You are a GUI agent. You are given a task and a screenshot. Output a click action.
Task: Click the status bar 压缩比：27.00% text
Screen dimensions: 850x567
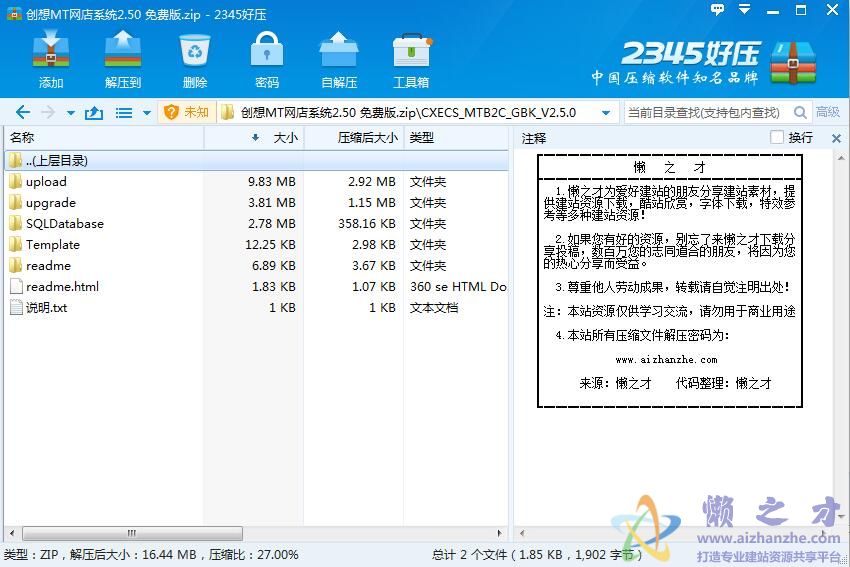(254, 555)
